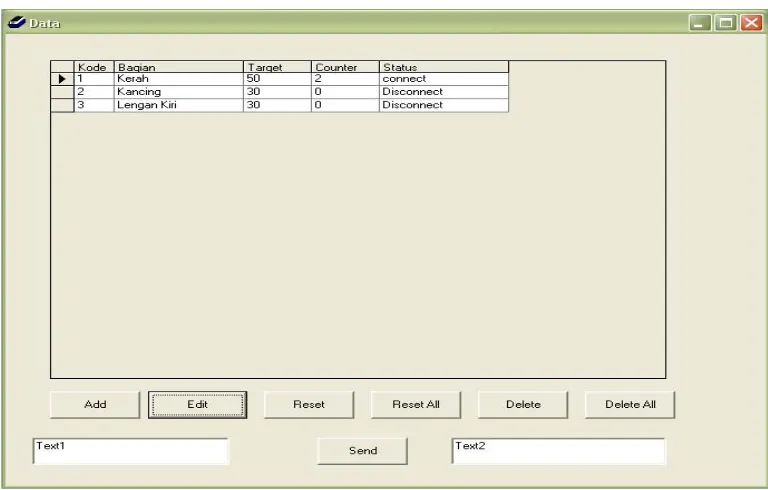This screenshot has width=768, height=490.
Task: Click the Bagian column header
Action: click(179, 67)
